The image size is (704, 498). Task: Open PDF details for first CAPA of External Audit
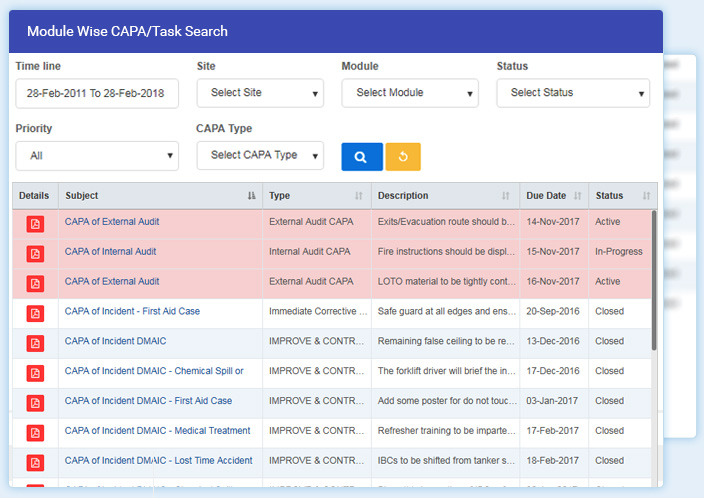click(x=35, y=223)
